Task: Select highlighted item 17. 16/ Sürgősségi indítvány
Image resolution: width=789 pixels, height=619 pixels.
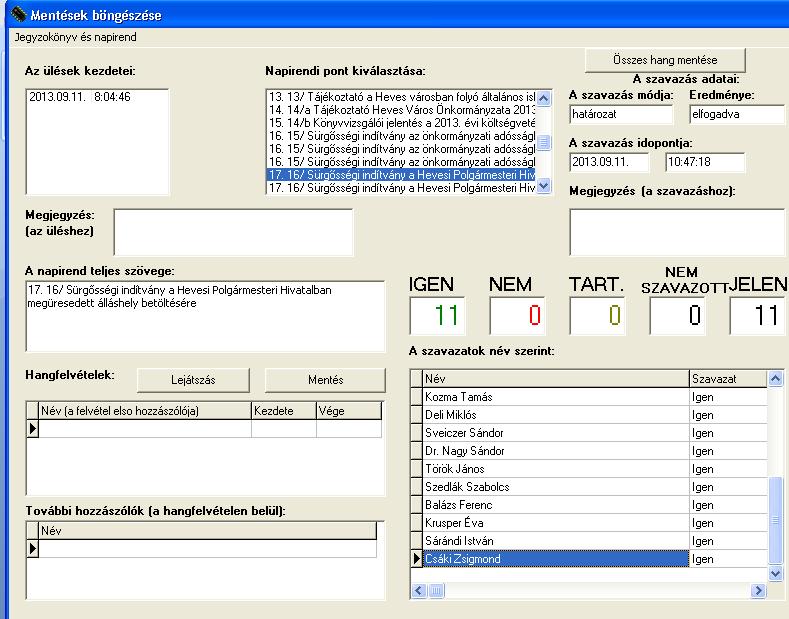Action: coord(402,175)
